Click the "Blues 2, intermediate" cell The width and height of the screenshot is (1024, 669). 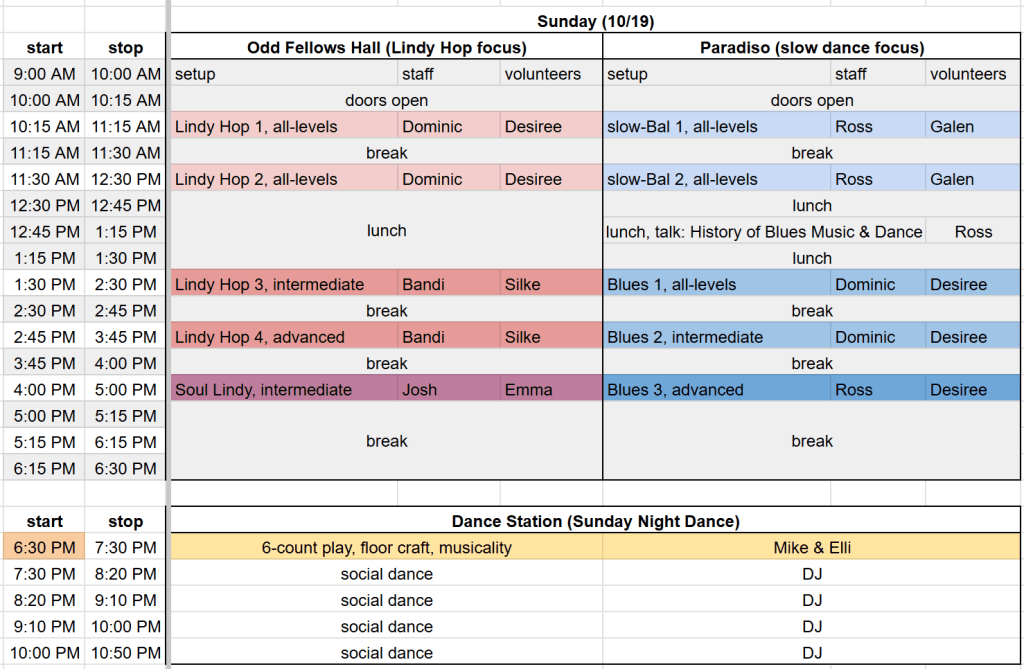(716, 337)
